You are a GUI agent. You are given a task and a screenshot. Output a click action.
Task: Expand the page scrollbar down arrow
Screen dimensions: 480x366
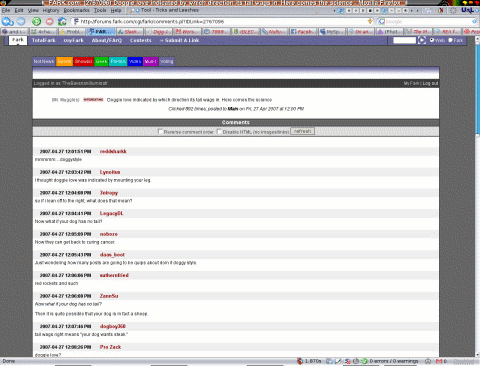pyautogui.click(x=477, y=355)
